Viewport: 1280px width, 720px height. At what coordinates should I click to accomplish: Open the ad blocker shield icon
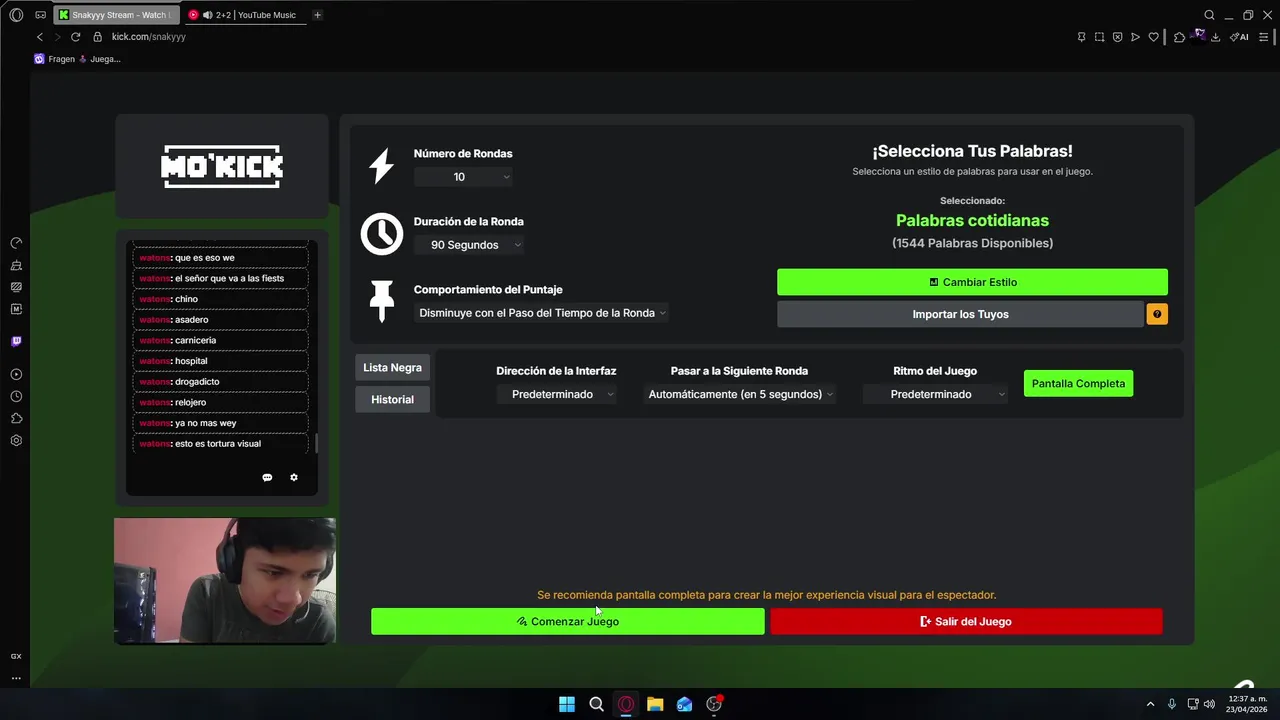click(x=1117, y=37)
